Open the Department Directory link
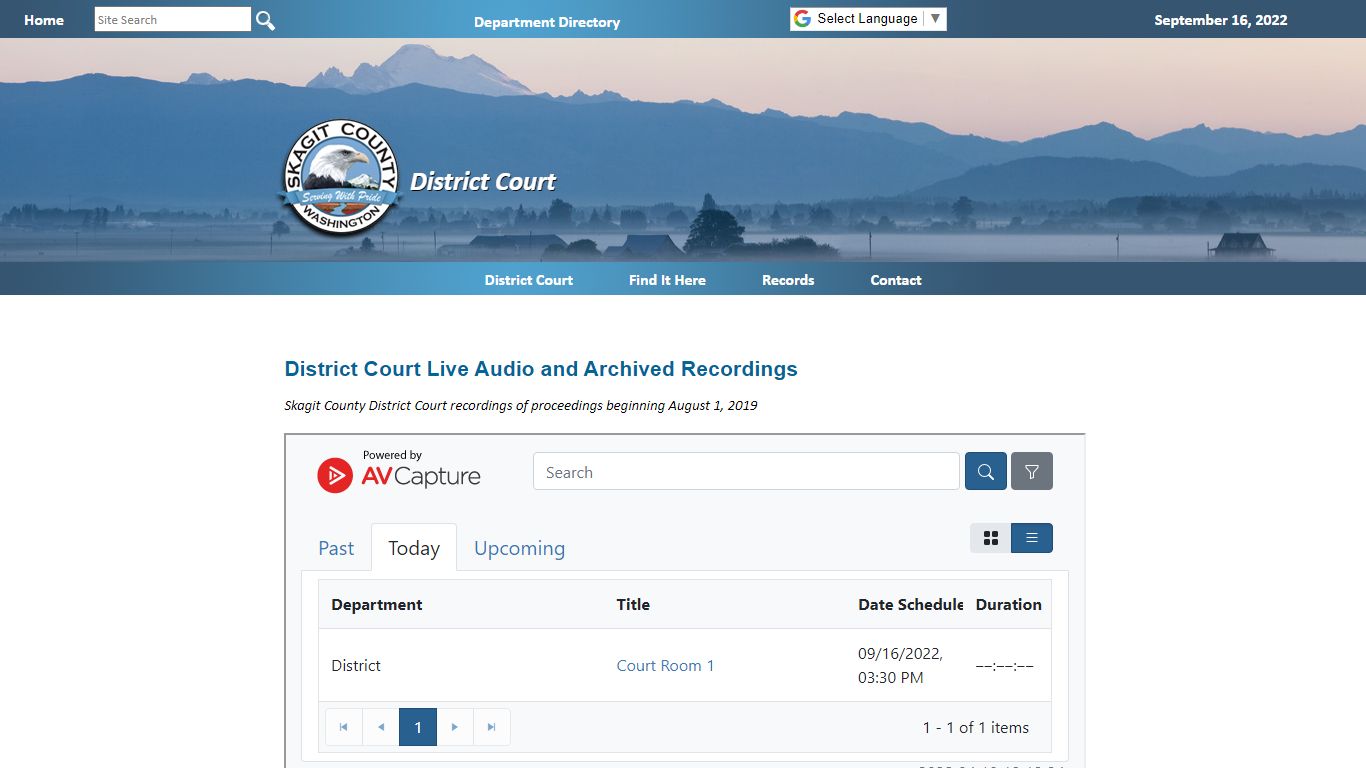The width and height of the screenshot is (1366, 768). click(547, 22)
